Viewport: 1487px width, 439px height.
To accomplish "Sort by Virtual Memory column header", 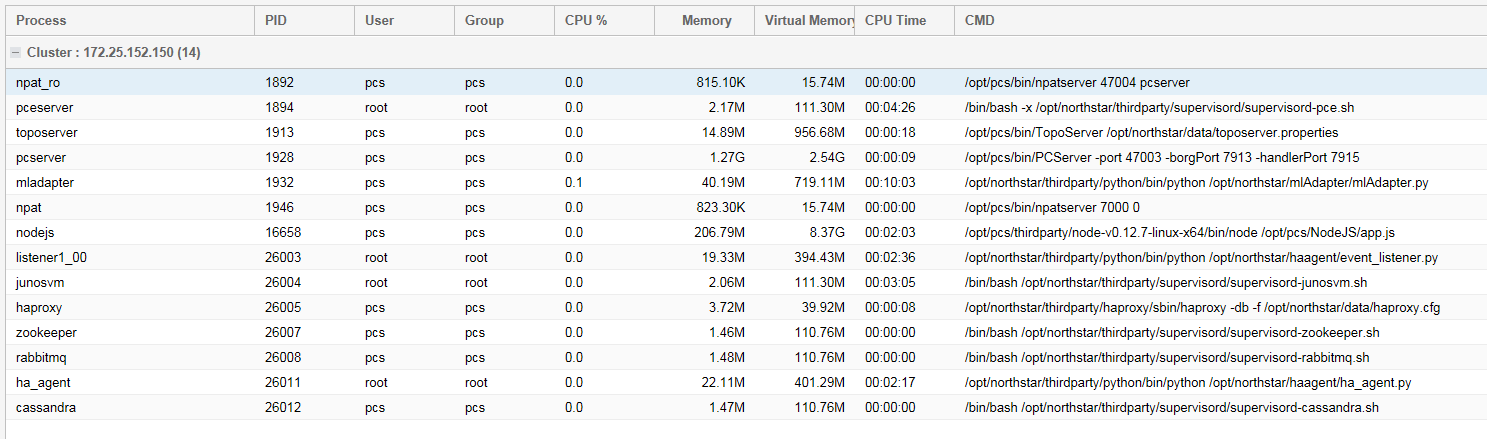I will pos(808,20).
